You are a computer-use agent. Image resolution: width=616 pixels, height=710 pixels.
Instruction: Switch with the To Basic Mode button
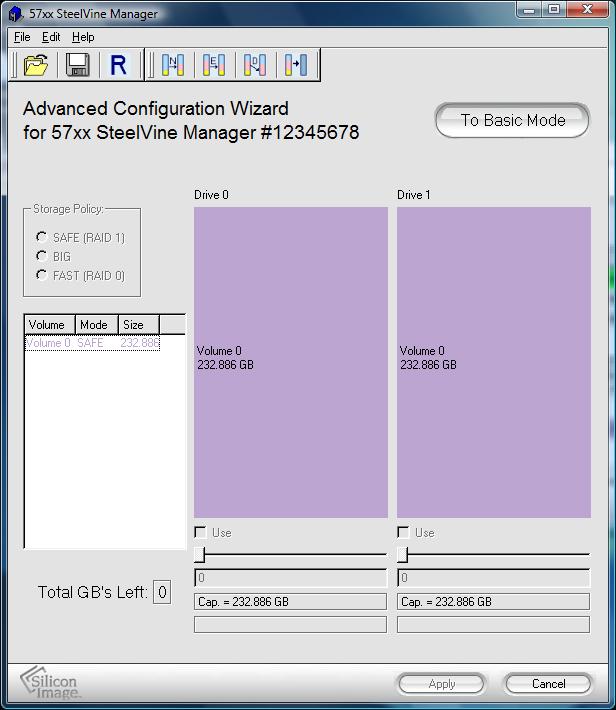pyautogui.click(x=512, y=120)
